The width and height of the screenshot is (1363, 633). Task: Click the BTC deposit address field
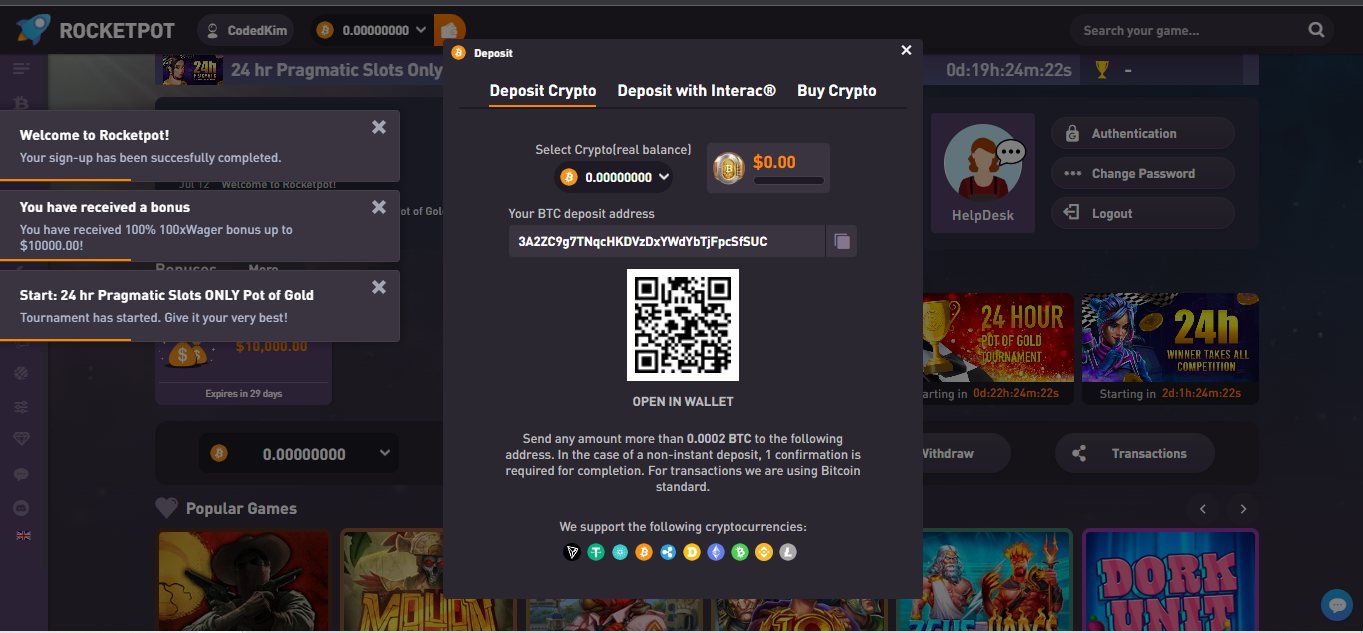coord(667,241)
